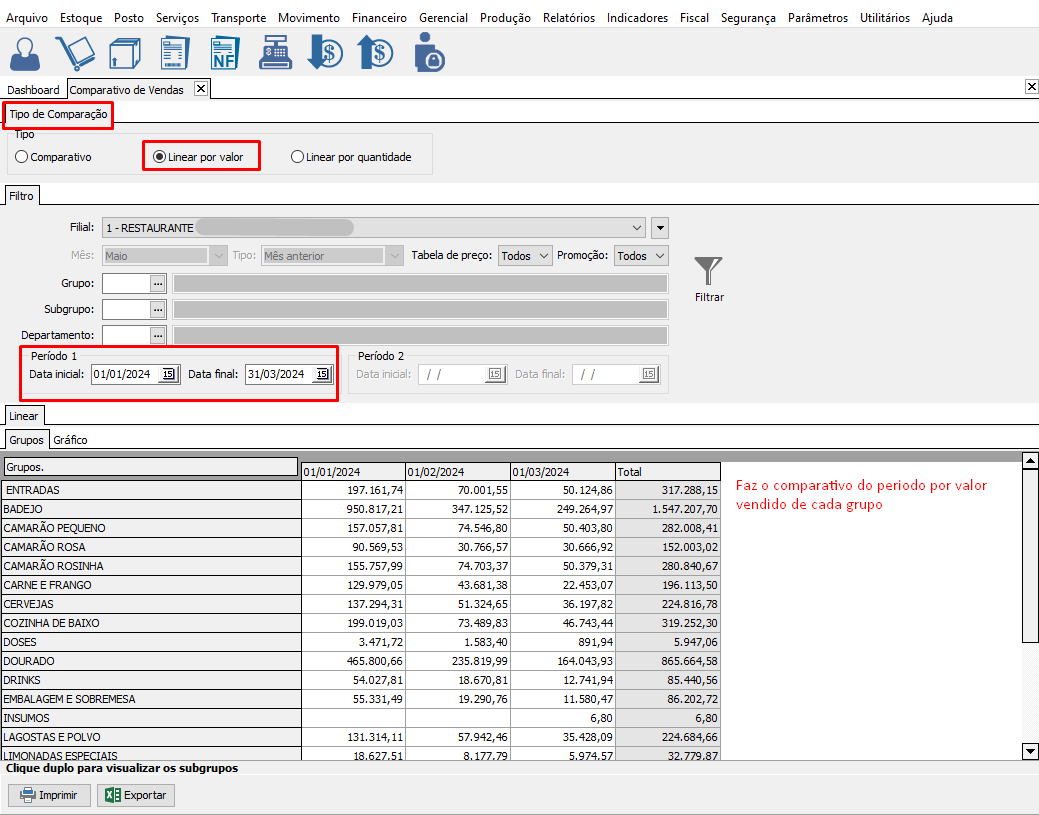The width and height of the screenshot is (1039, 815).
Task: Switch to the Gráfico tab
Action: tap(70, 440)
